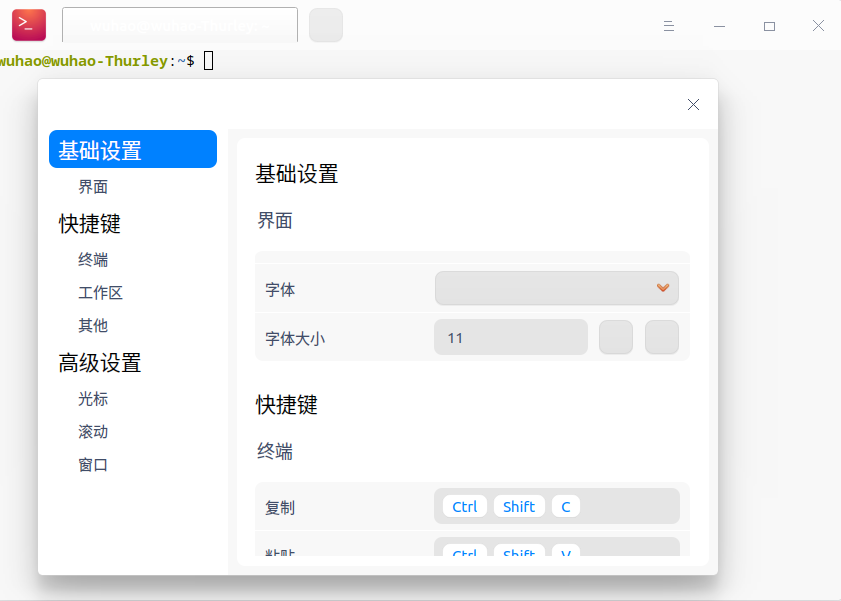Click the 快捷键 heading in the content pane
The image size is (841, 601).
coord(287,405)
